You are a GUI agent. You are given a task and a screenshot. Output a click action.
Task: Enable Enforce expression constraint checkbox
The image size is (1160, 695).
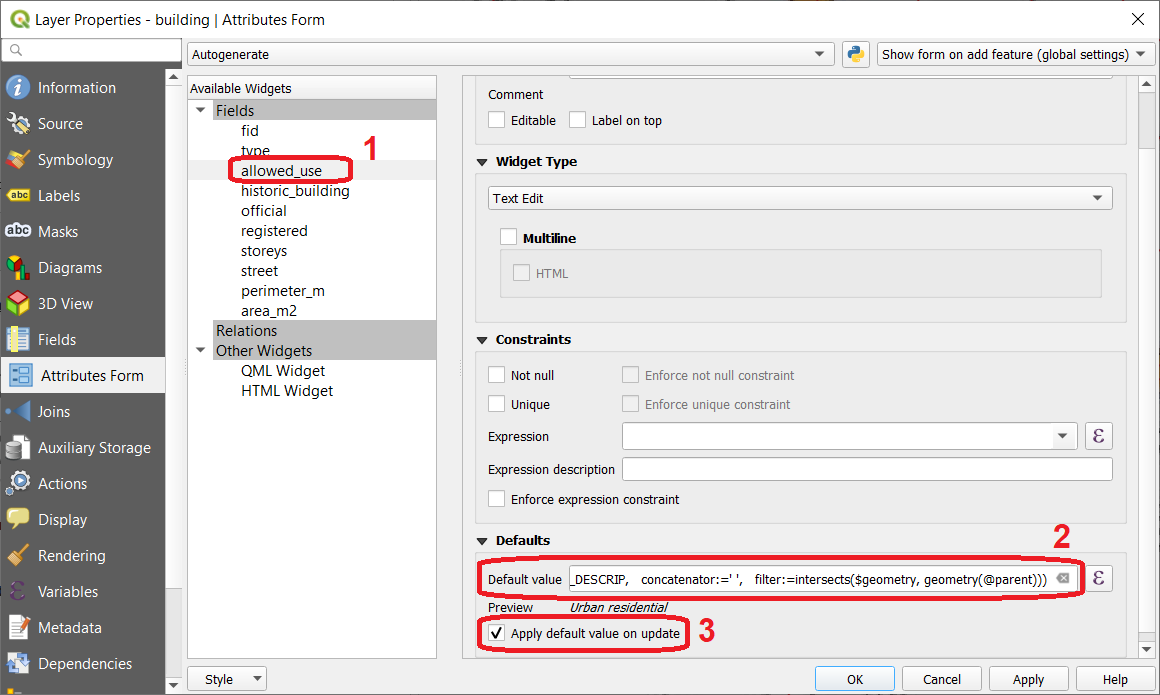tap(496, 500)
